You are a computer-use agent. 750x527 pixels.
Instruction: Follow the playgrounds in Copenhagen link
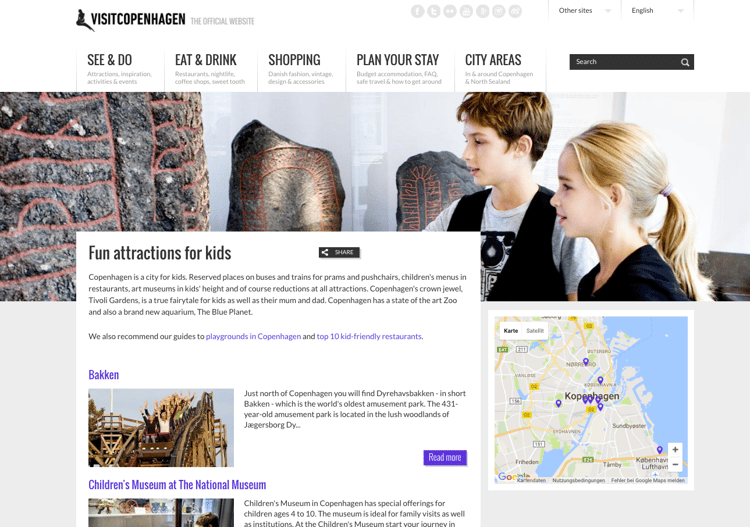point(253,336)
